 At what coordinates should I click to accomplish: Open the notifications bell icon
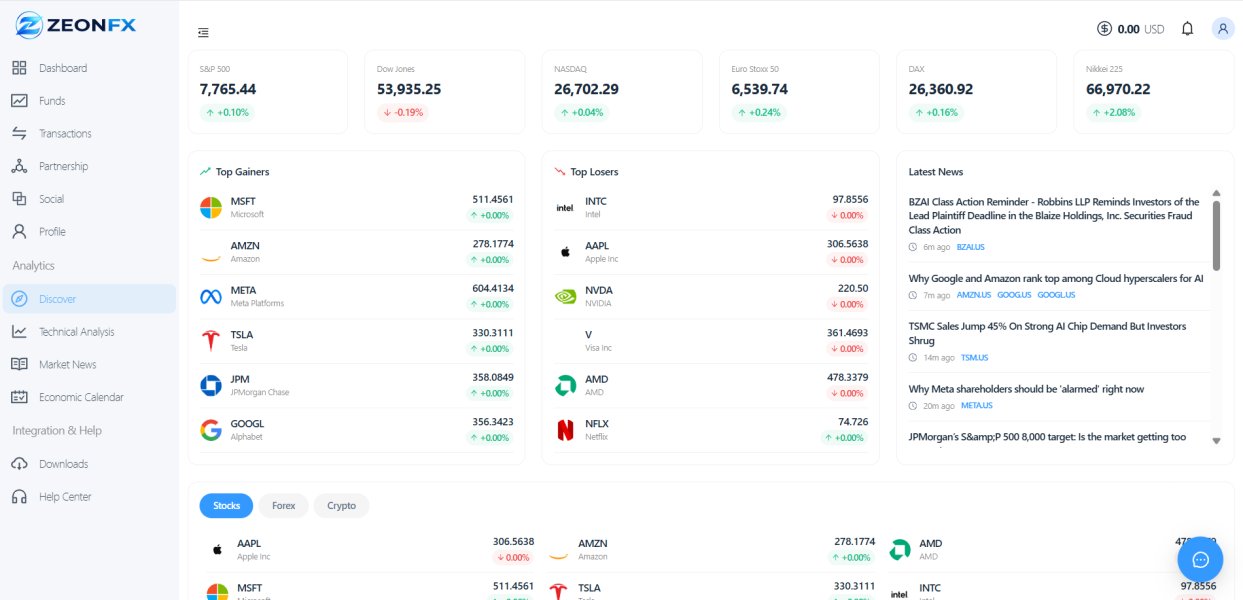tap(1187, 29)
